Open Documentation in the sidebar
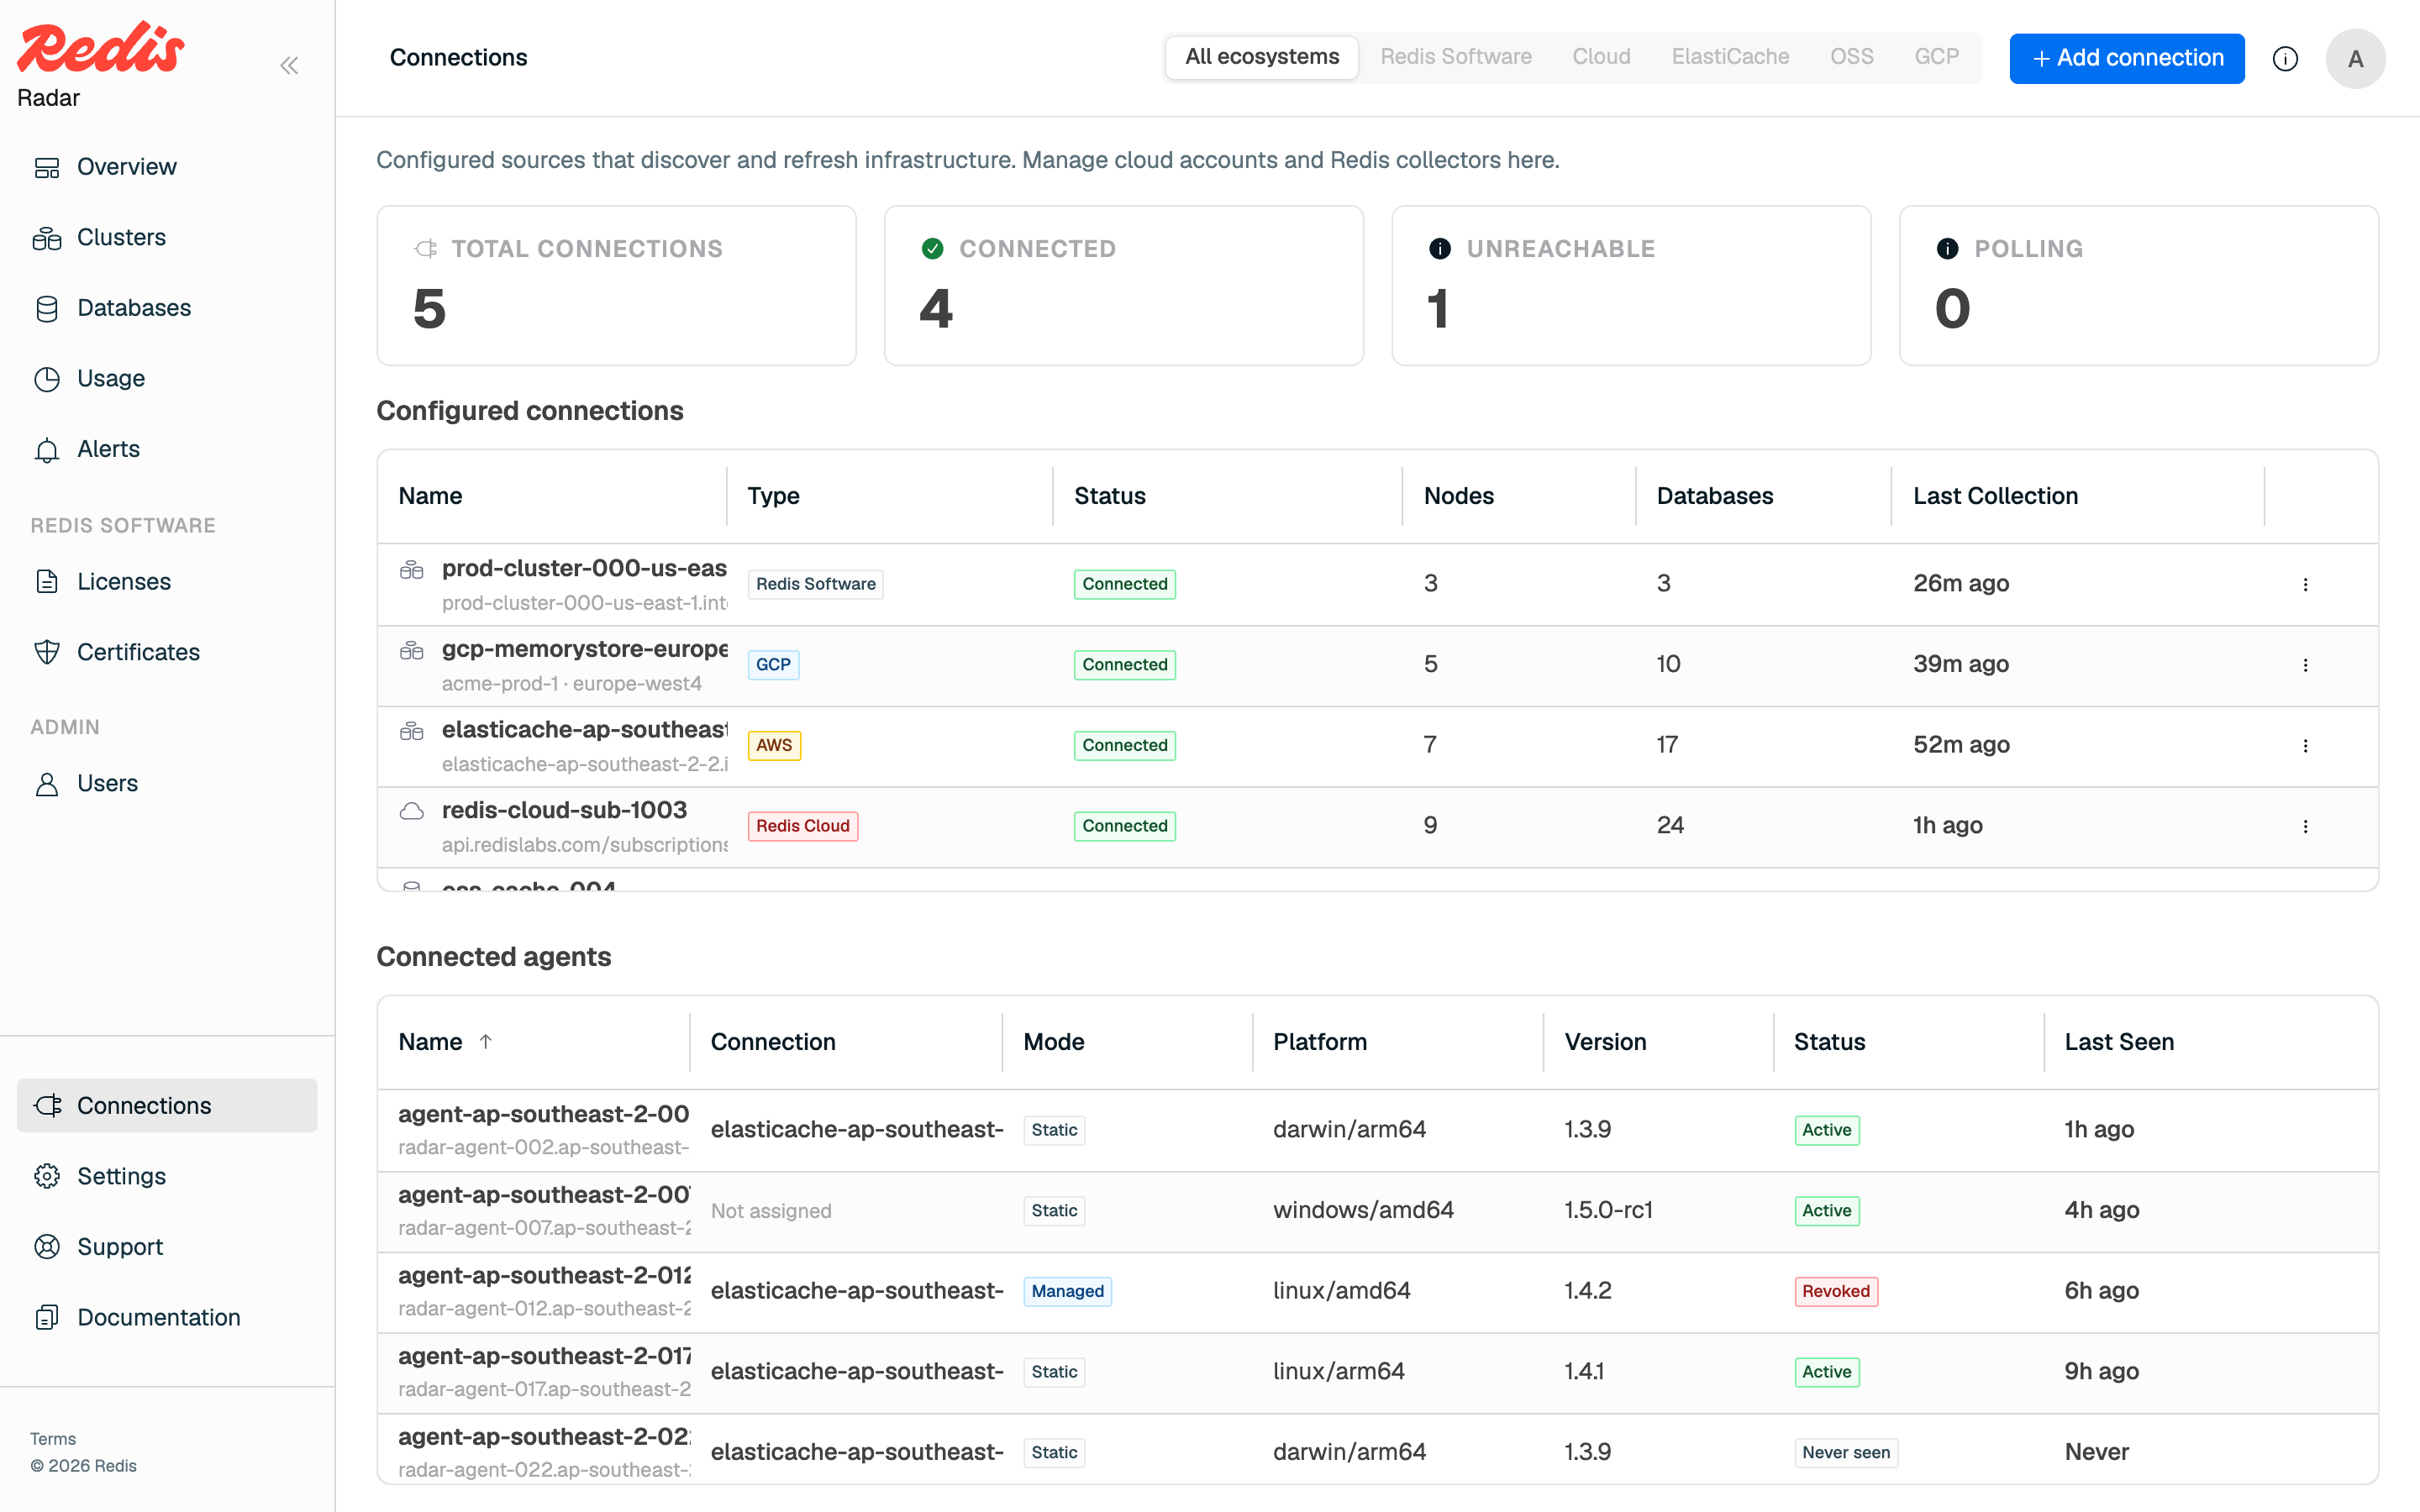Image resolution: width=2420 pixels, height=1512 pixels. (167, 1317)
